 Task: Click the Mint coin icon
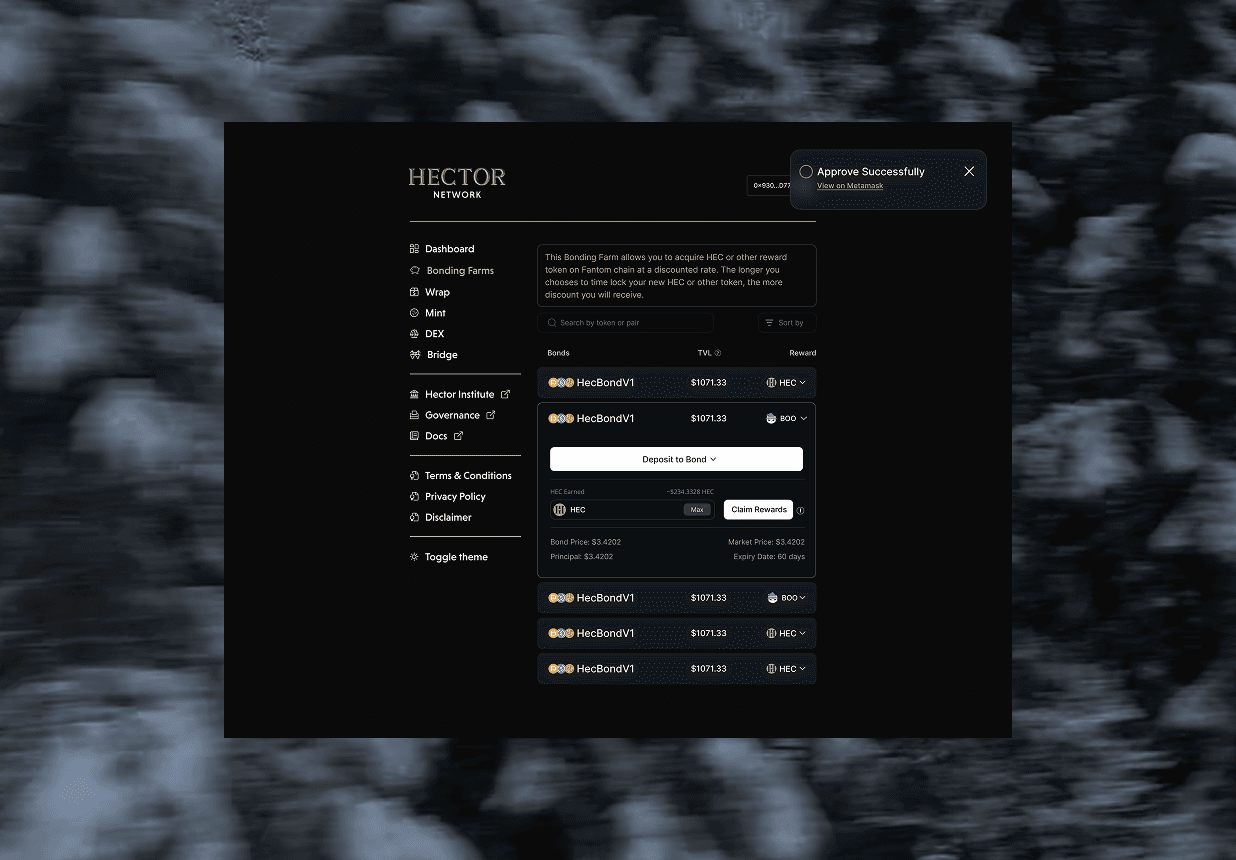click(415, 313)
